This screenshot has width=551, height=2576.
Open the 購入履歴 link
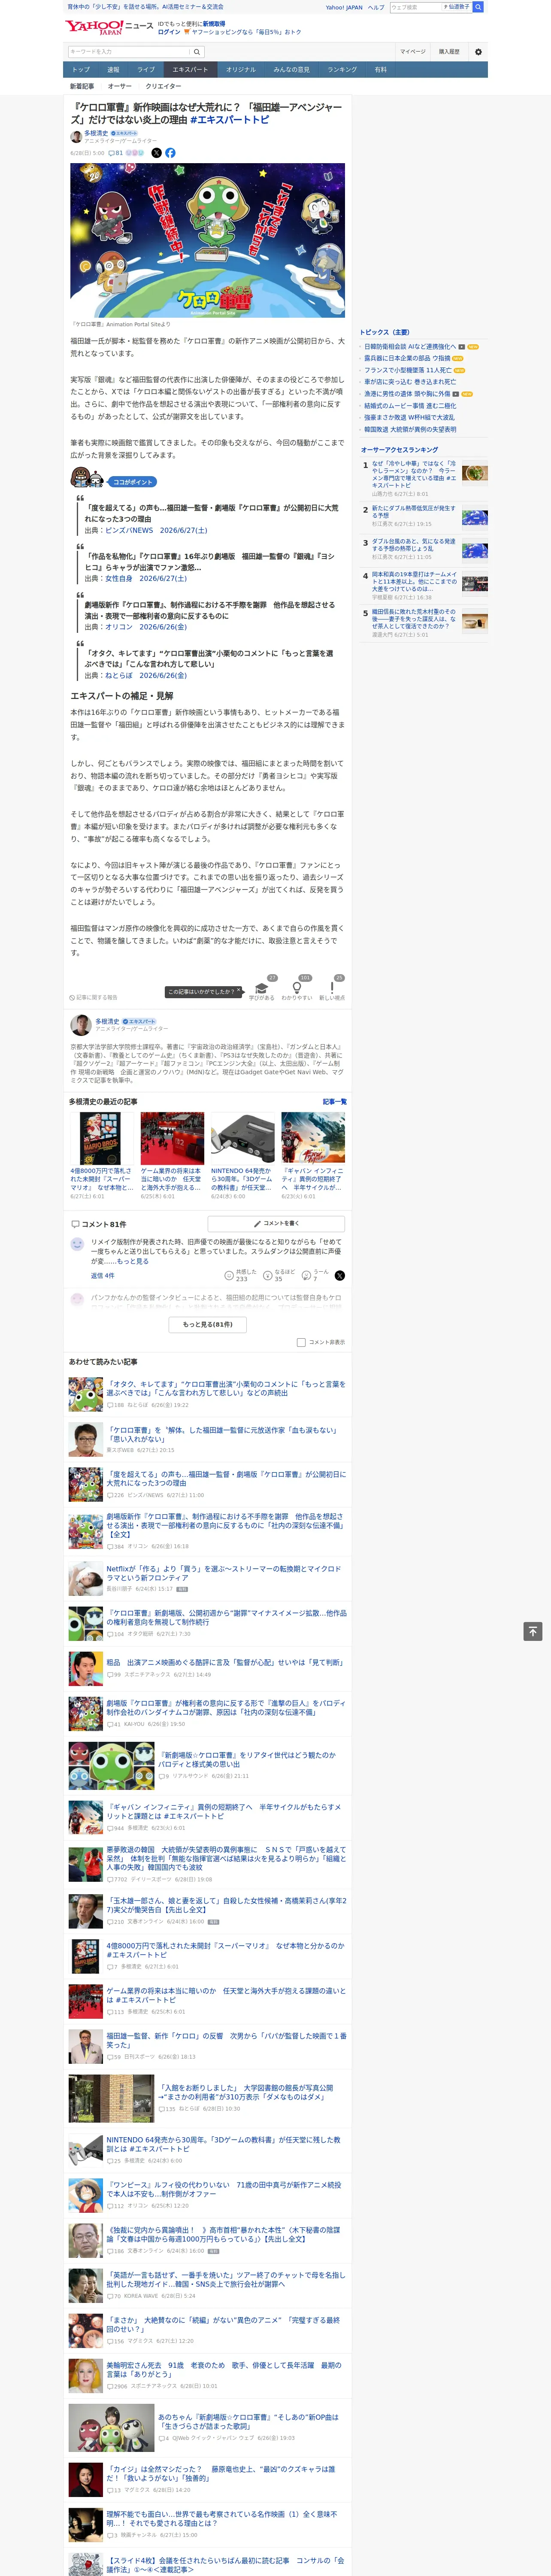449,52
